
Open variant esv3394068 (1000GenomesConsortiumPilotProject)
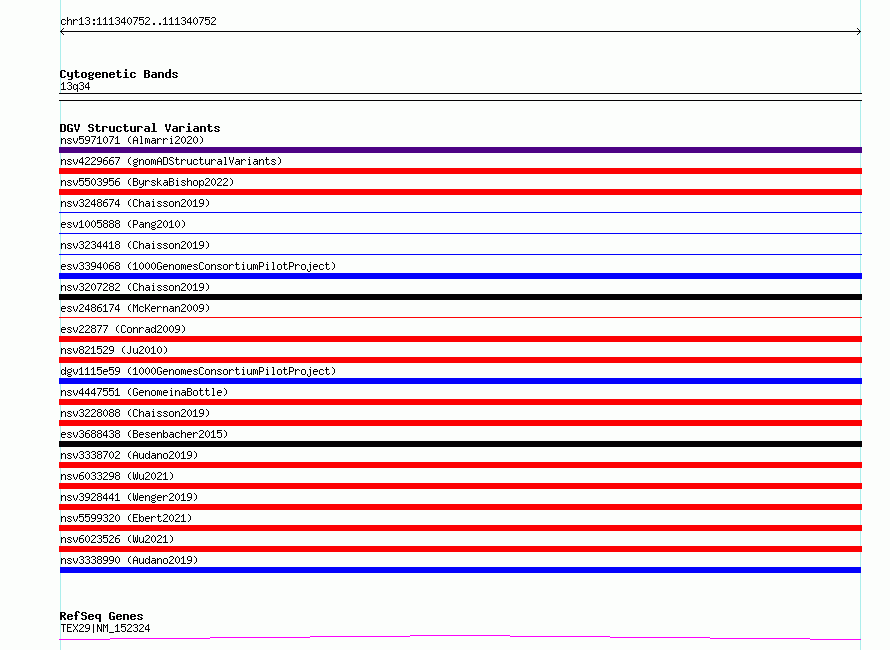(198, 266)
